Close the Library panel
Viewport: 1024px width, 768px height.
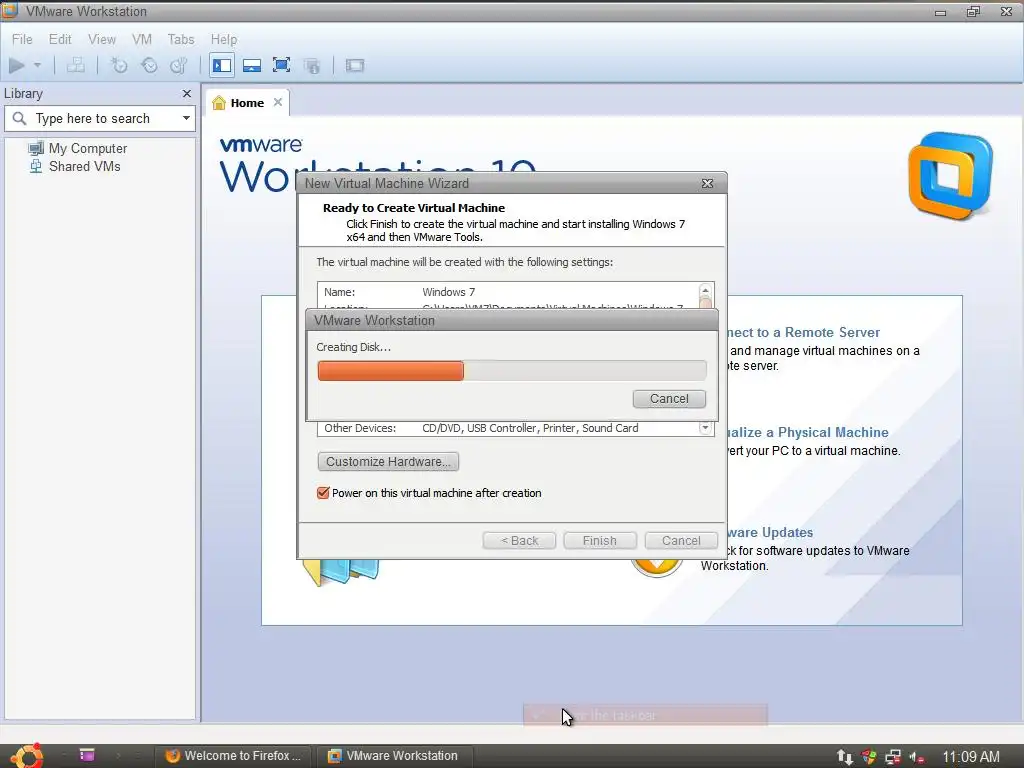coord(187,93)
